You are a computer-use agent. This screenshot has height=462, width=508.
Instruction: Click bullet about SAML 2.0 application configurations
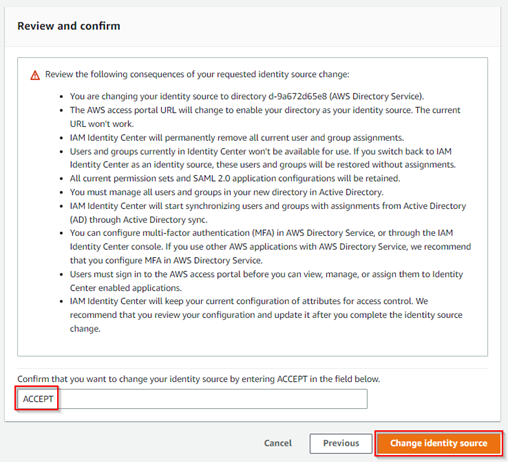click(x=235, y=178)
